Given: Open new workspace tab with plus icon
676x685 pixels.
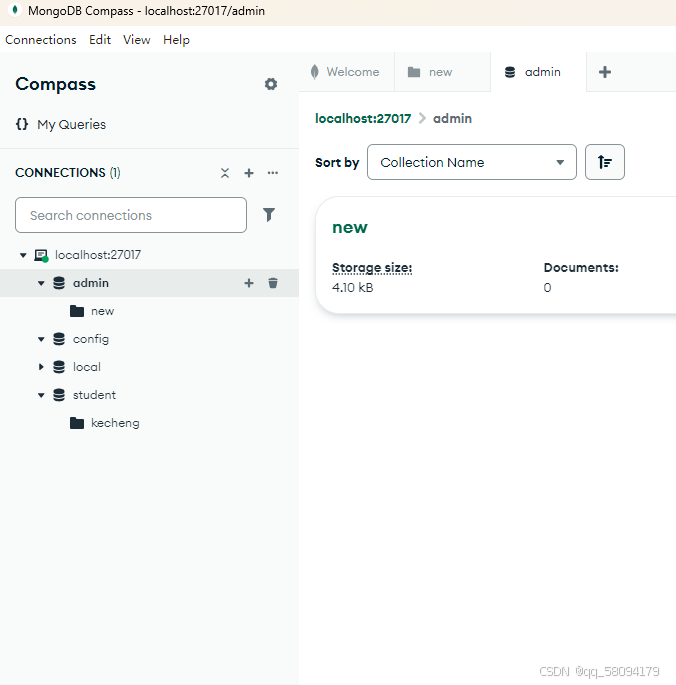Looking at the screenshot, I should pyautogui.click(x=605, y=72).
